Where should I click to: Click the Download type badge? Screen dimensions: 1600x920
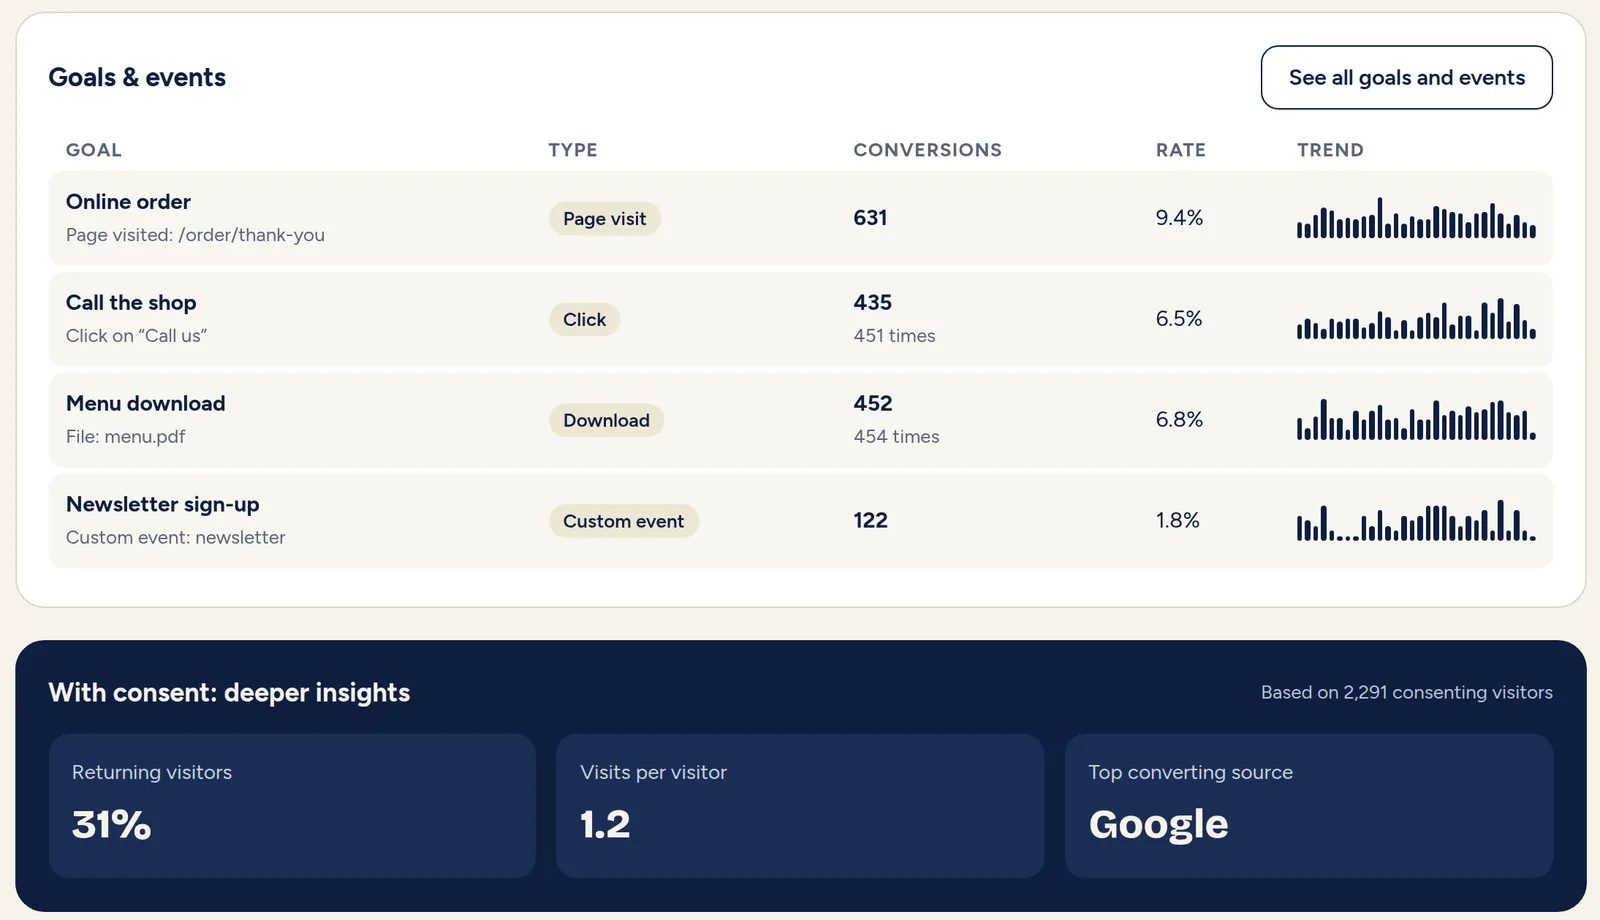(x=606, y=420)
